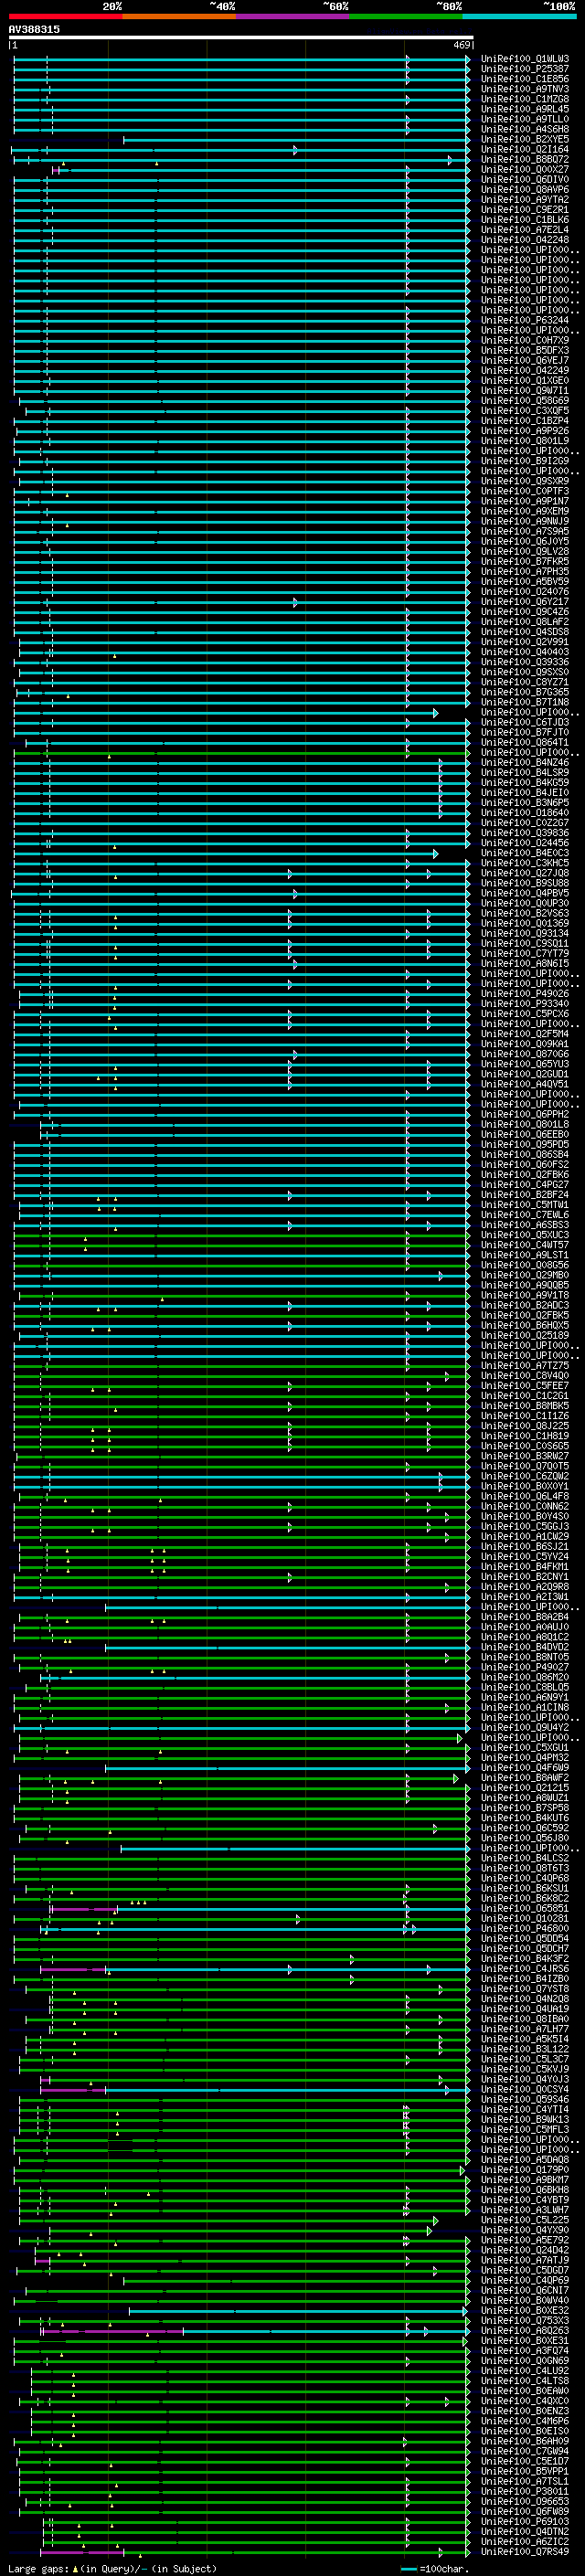Select the white AV388315 query sequence bar

click(240, 38)
